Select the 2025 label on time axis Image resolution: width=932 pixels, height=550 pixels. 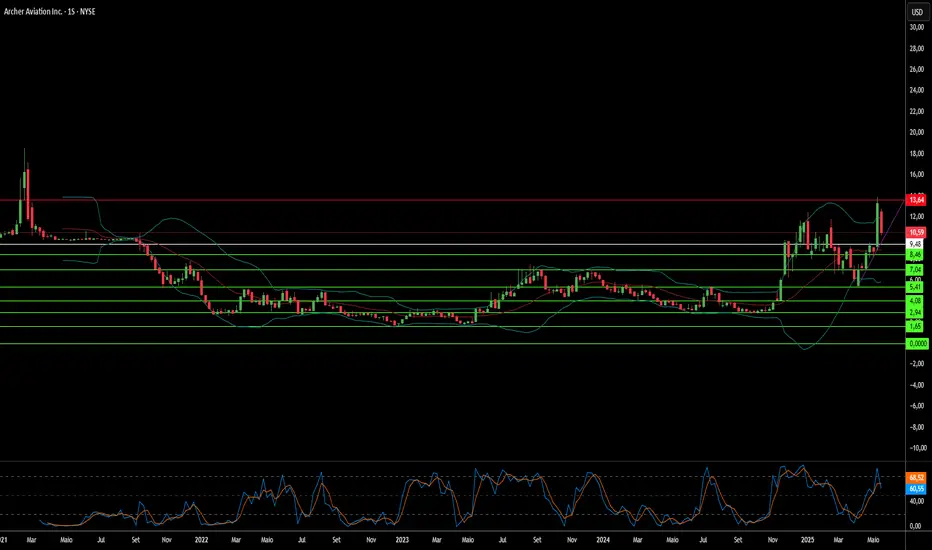(807, 540)
